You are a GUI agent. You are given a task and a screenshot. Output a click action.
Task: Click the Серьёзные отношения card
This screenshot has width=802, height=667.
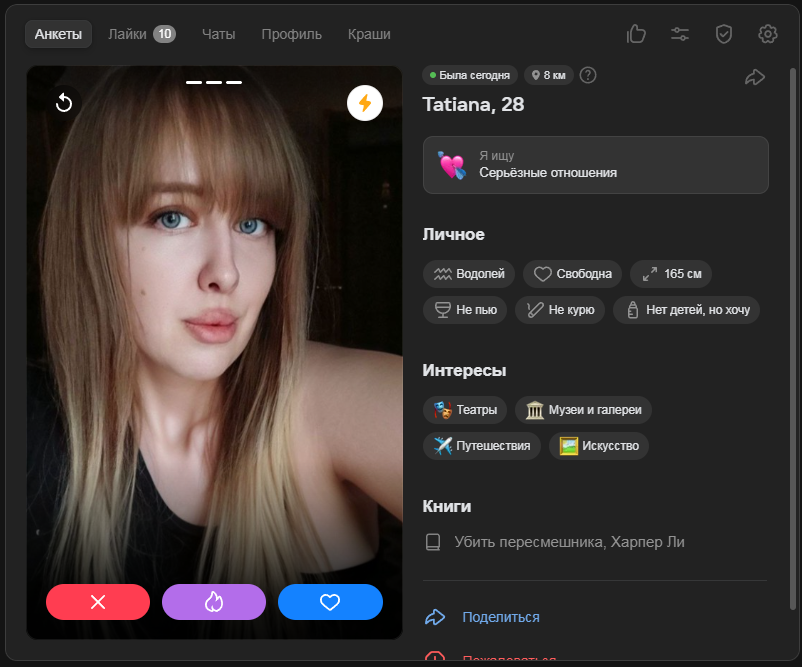point(595,165)
